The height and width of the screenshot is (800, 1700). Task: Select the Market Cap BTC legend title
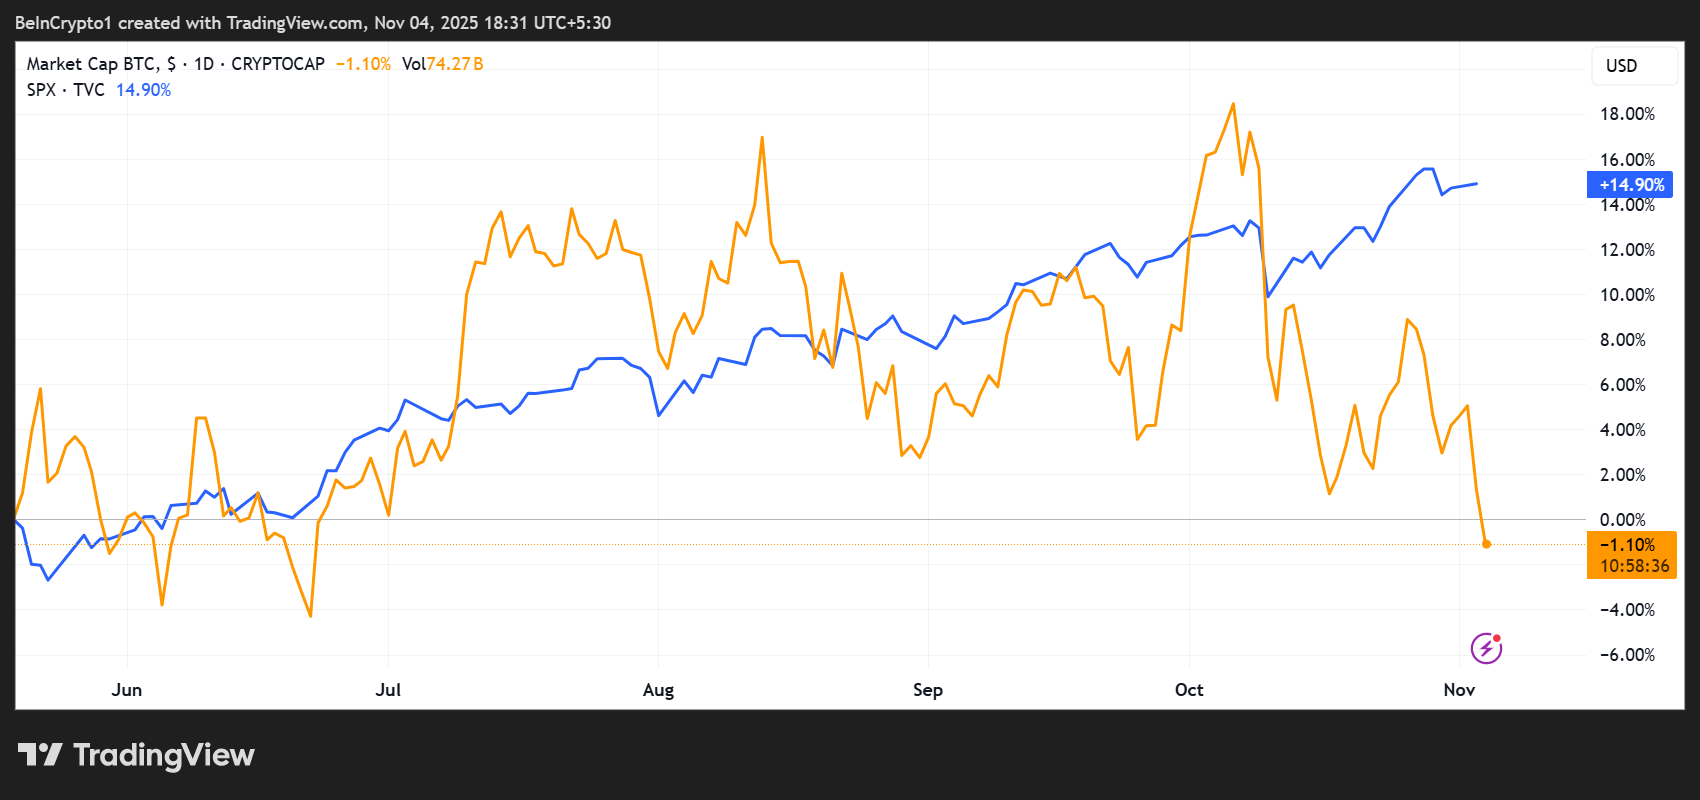[92, 64]
